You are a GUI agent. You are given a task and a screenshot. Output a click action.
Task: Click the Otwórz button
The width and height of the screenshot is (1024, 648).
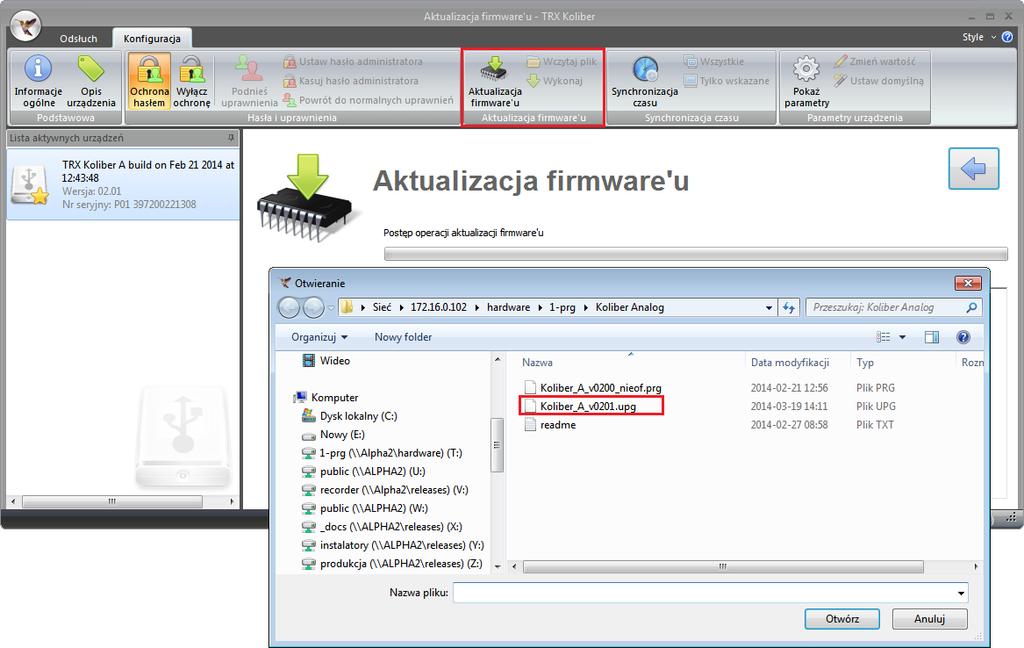pos(842,619)
